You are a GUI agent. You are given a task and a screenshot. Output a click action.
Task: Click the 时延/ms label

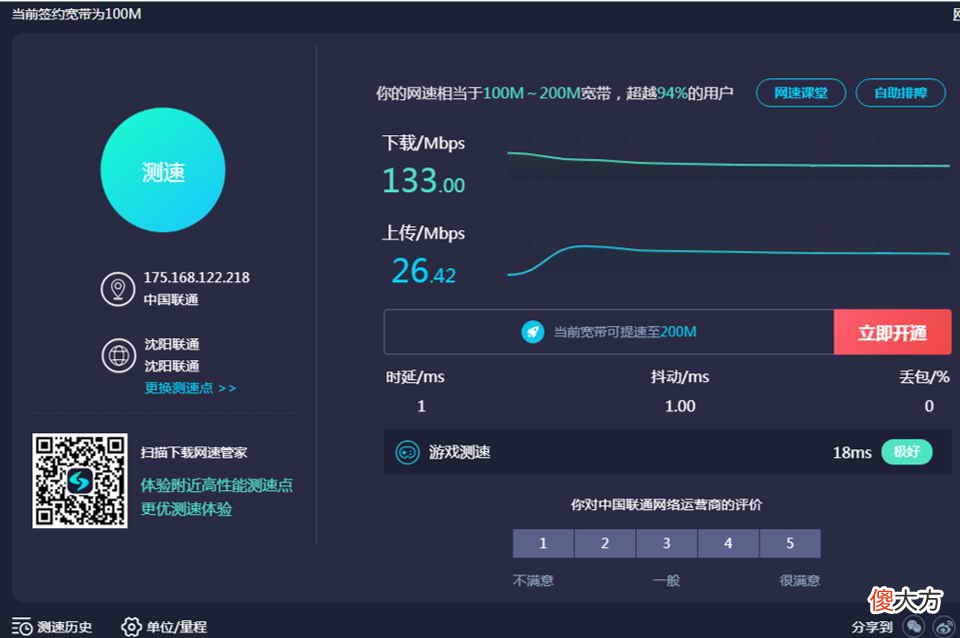point(415,377)
